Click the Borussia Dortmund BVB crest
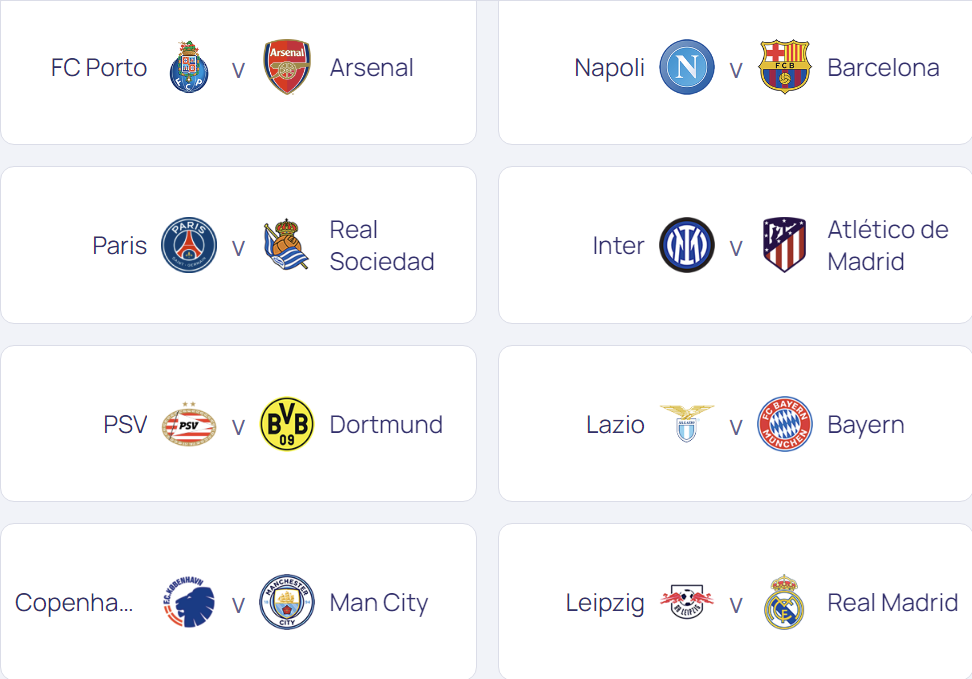 pos(287,424)
